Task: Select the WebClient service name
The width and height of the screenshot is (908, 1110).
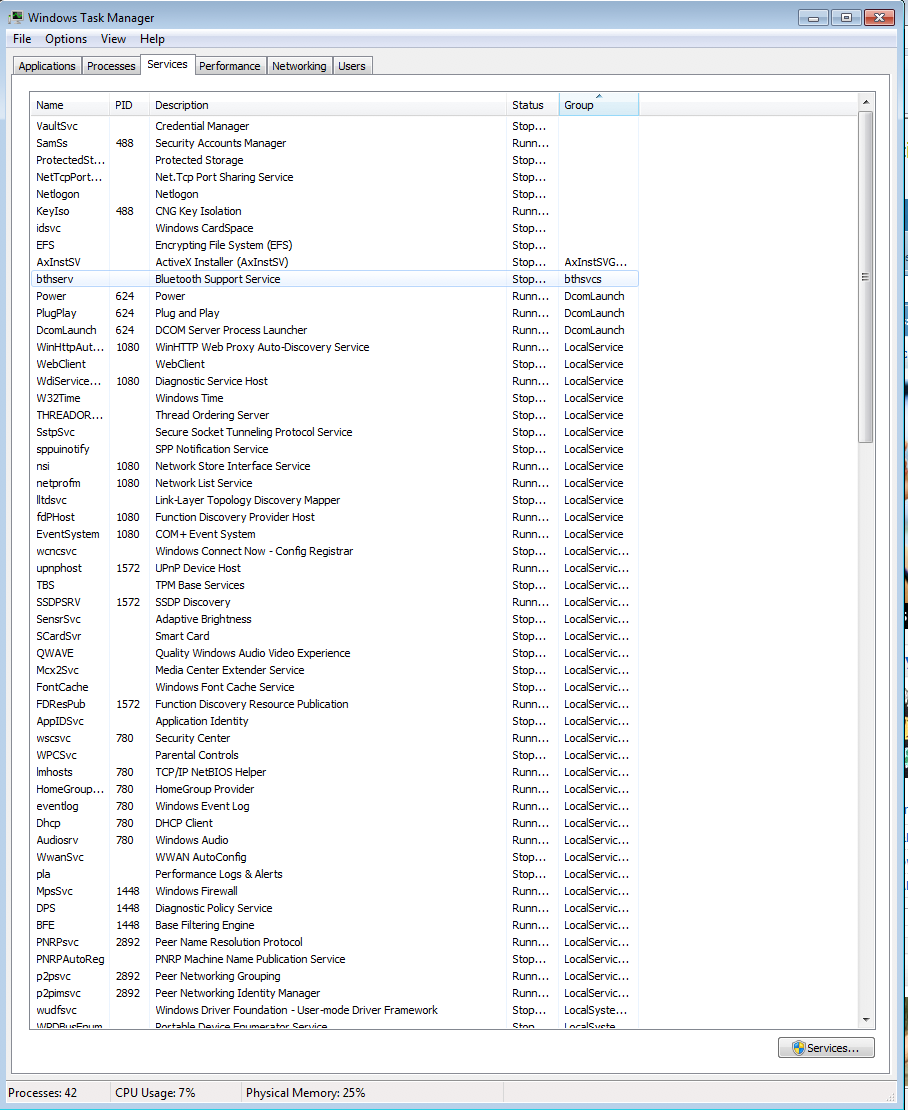Action: tap(61, 364)
